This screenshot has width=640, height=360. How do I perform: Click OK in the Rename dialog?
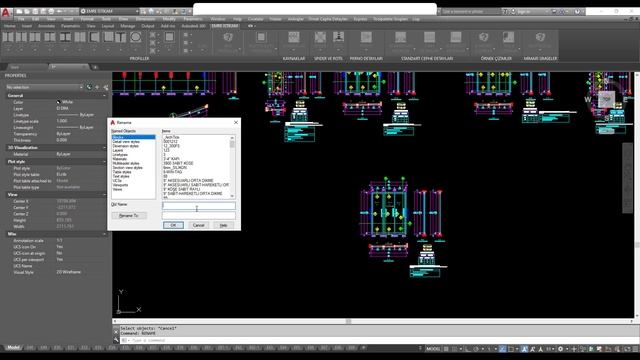pyautogui.click(x=173, y=225)
